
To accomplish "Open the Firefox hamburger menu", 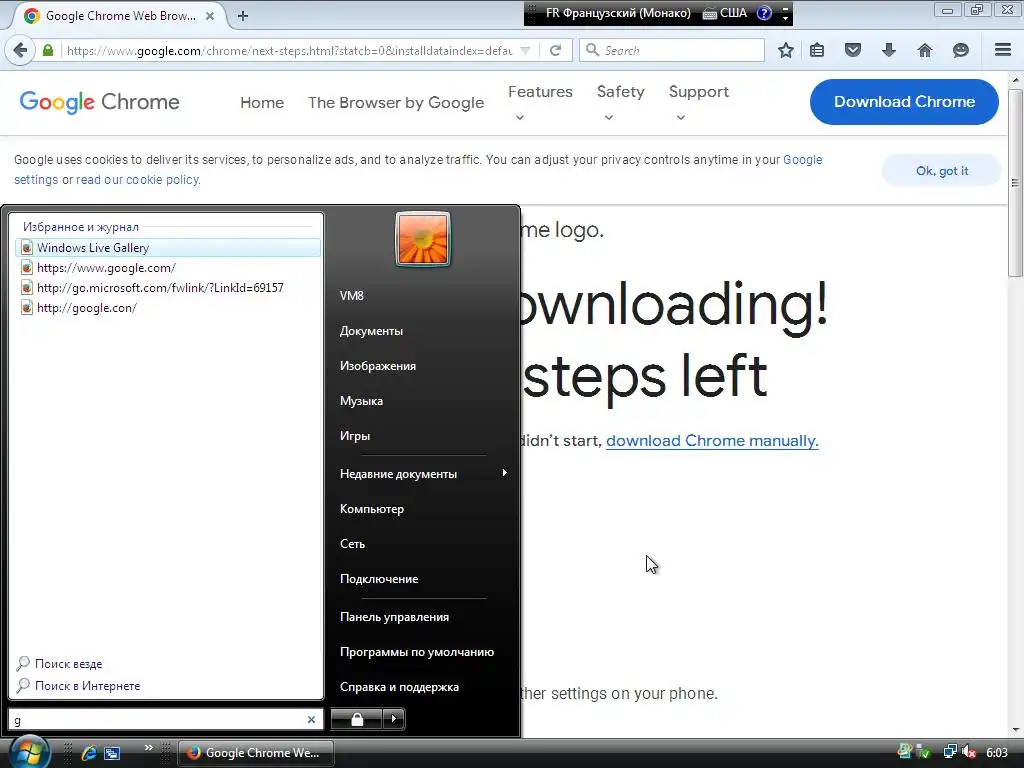I will pyautogui.click(x=1003, y=50).
